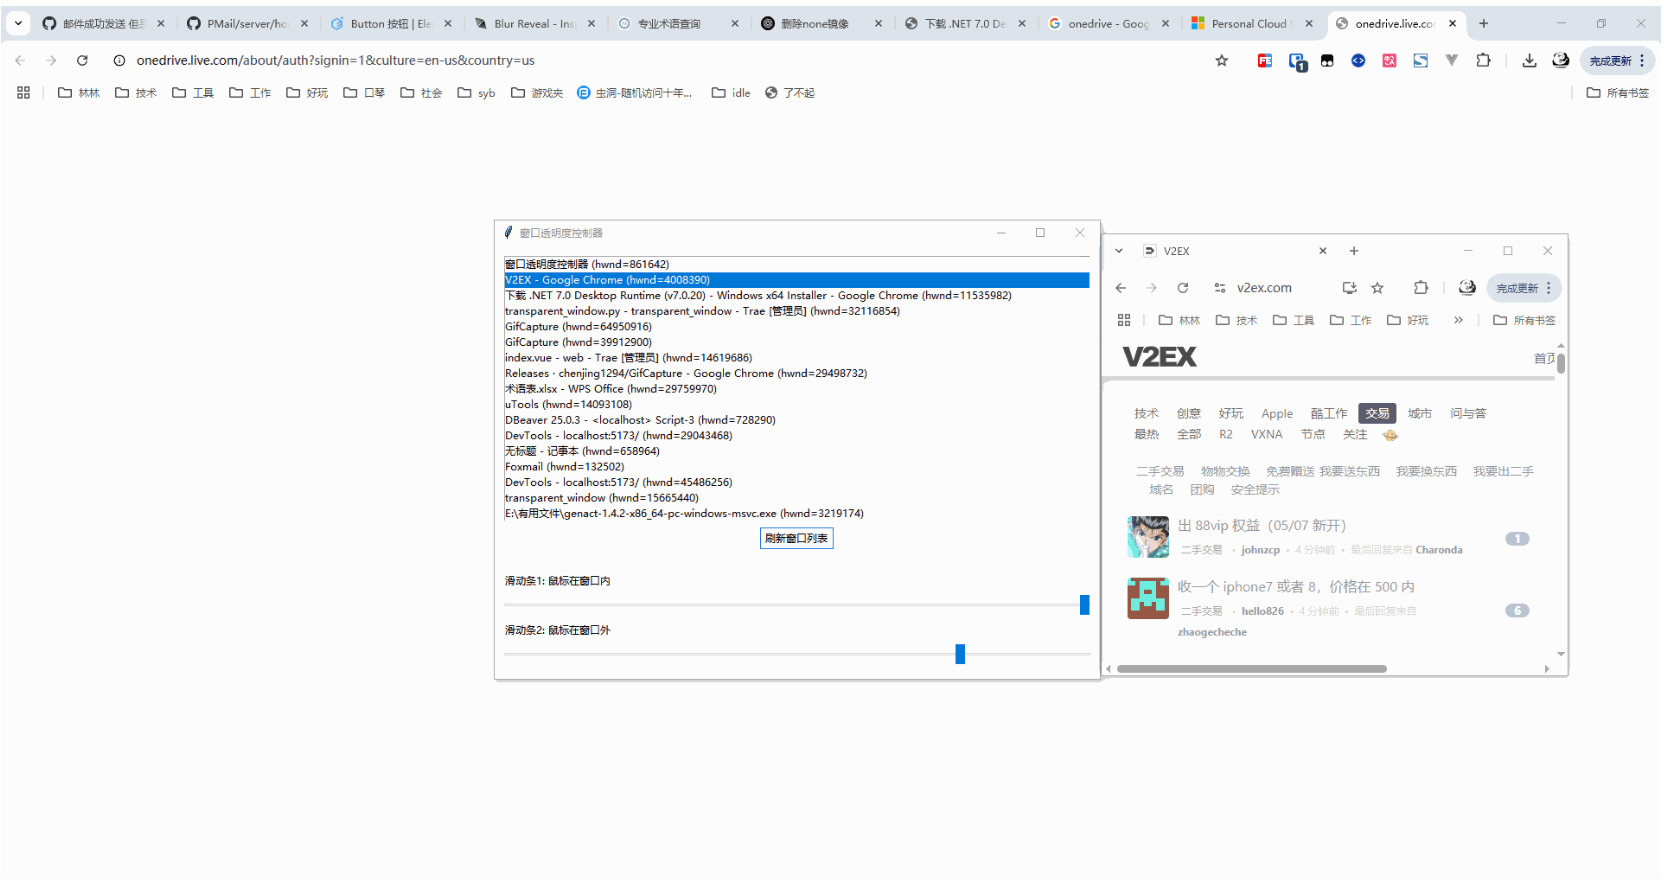
Task: Select the Apple category on V2EX
Action: tap(1277, 413)
